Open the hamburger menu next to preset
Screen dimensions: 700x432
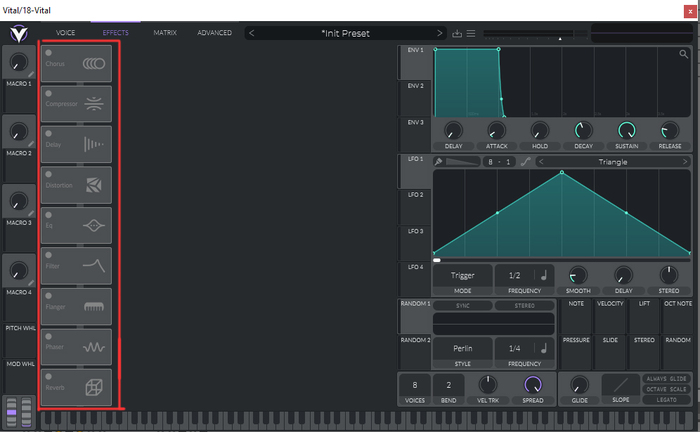[471, 33]
